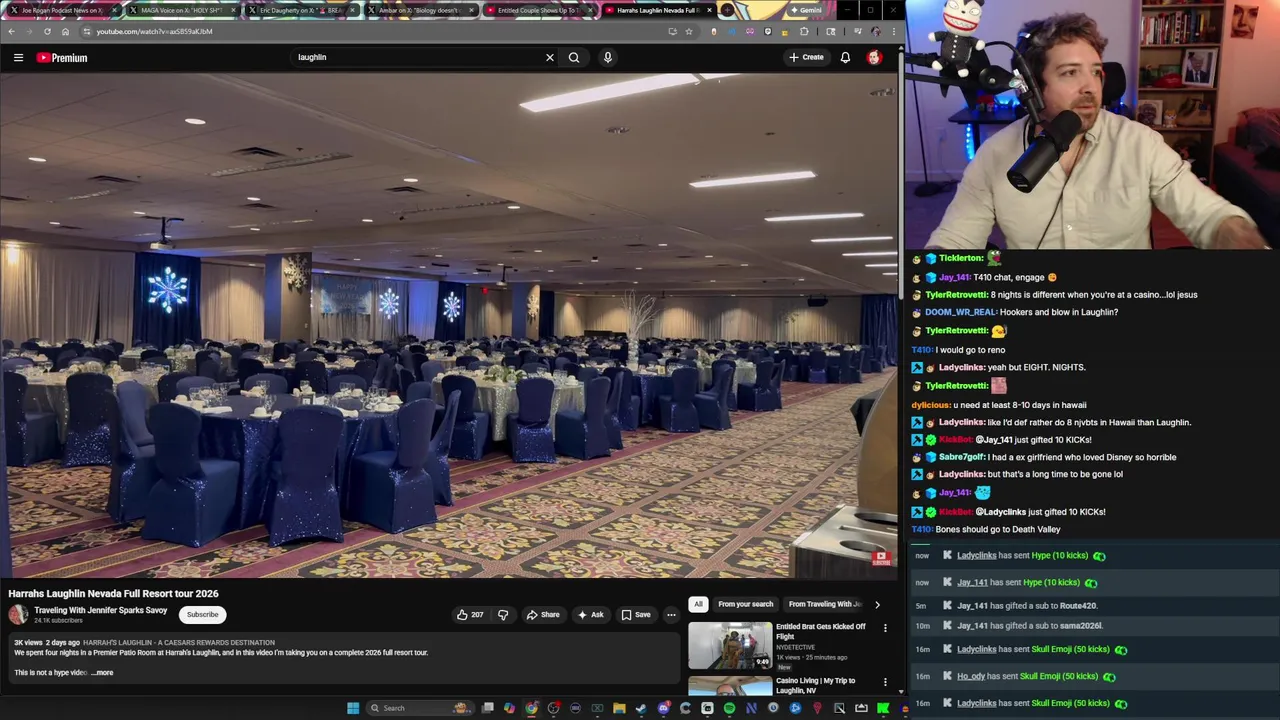This screenshot has width=1280, height=720.
Task: Click the video player ballroom frame
Action: tap(449, 325)
